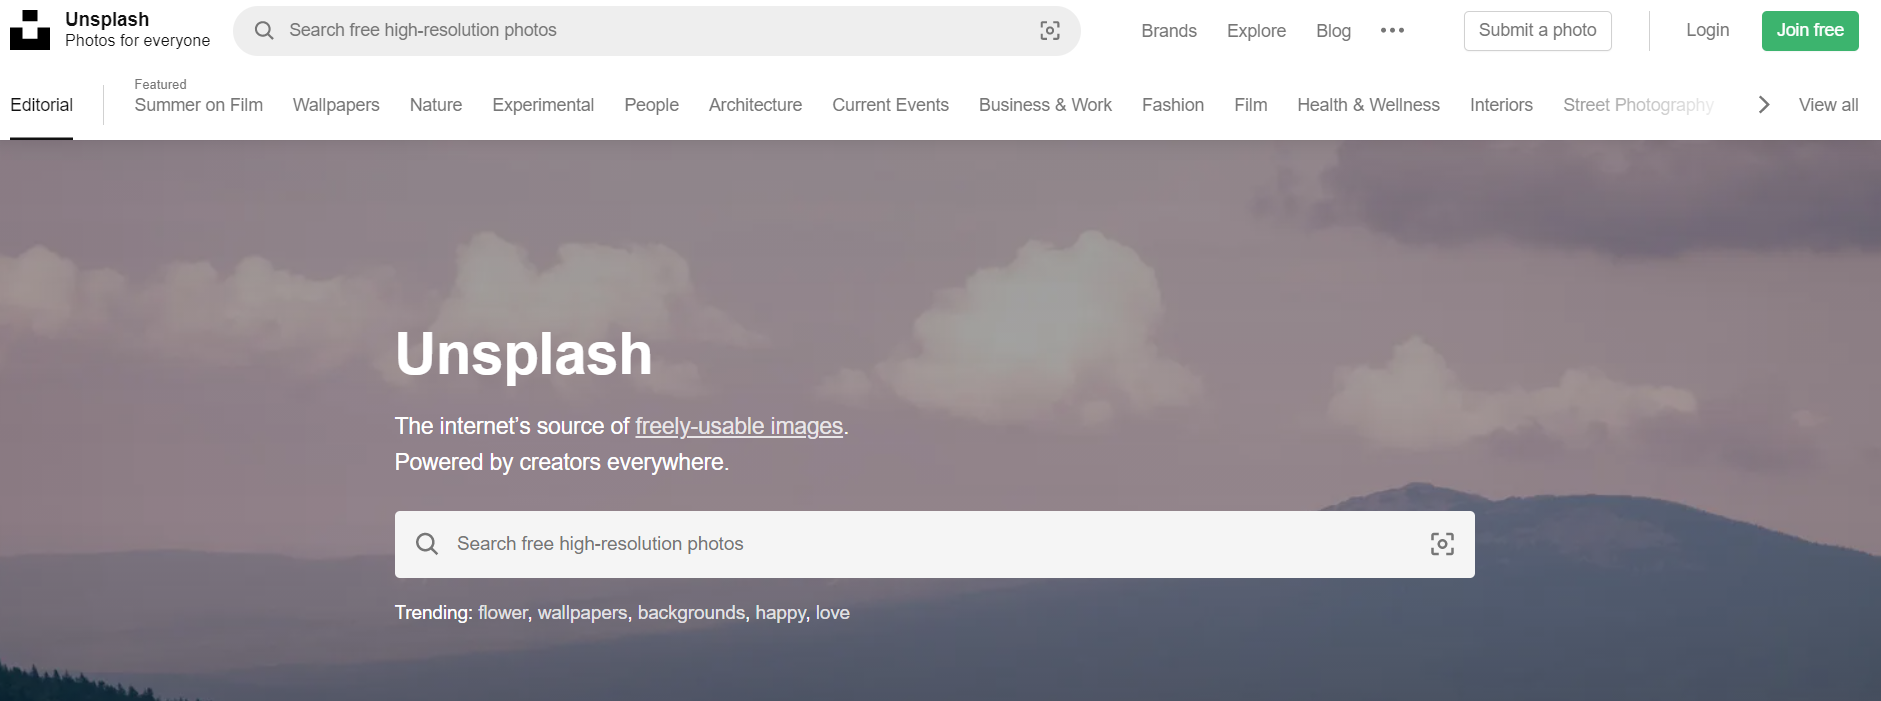Open the Fashion category
The width and height of the screenshot is (1881, 701).
tap(1173, 105)
